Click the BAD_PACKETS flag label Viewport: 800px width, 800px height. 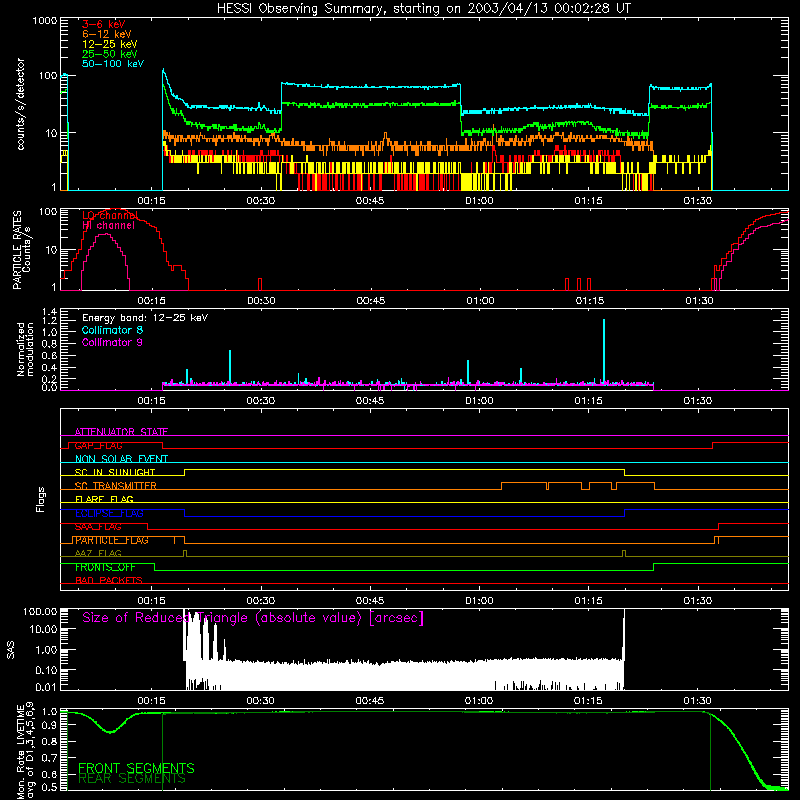(109, 581)
